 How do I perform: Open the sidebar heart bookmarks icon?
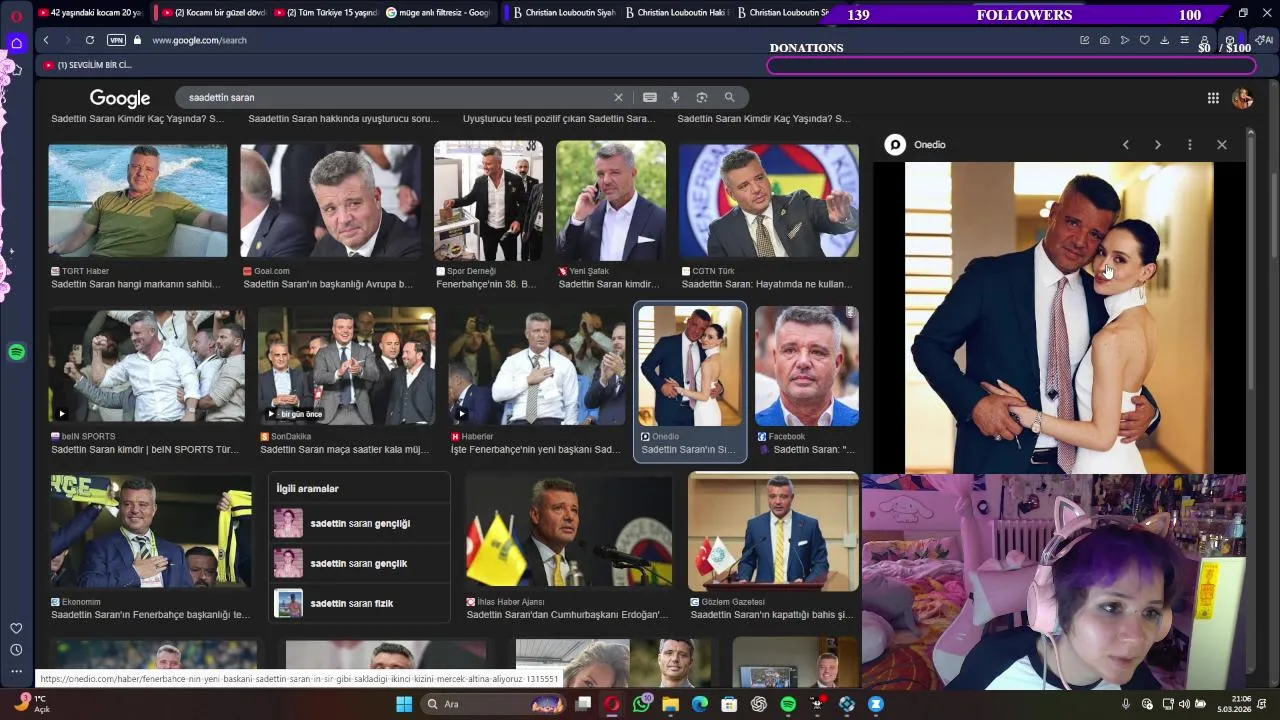(16, 628)
